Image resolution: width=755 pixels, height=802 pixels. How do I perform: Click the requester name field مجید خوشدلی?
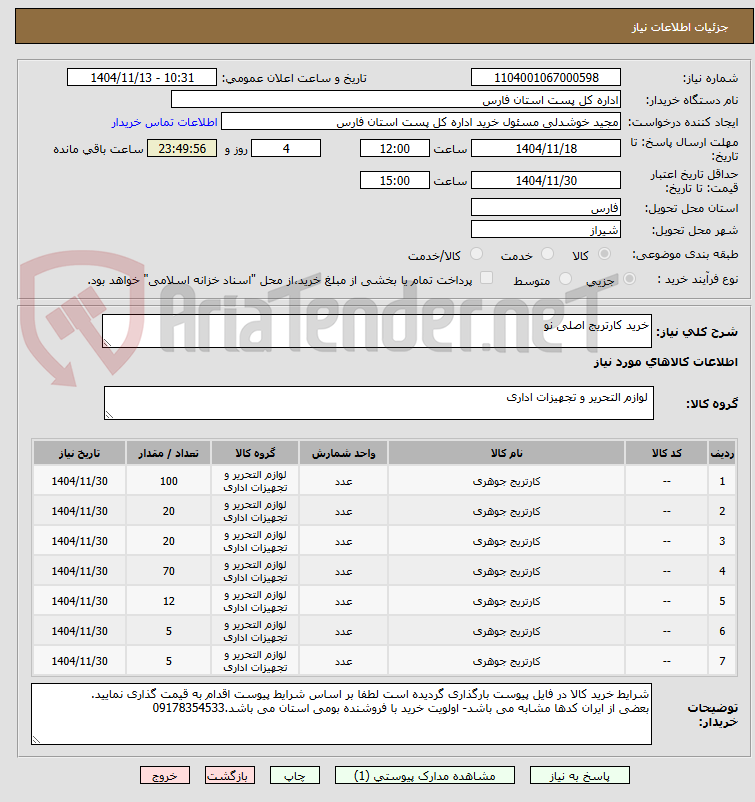pyautogui.click(x=421, y=122)
